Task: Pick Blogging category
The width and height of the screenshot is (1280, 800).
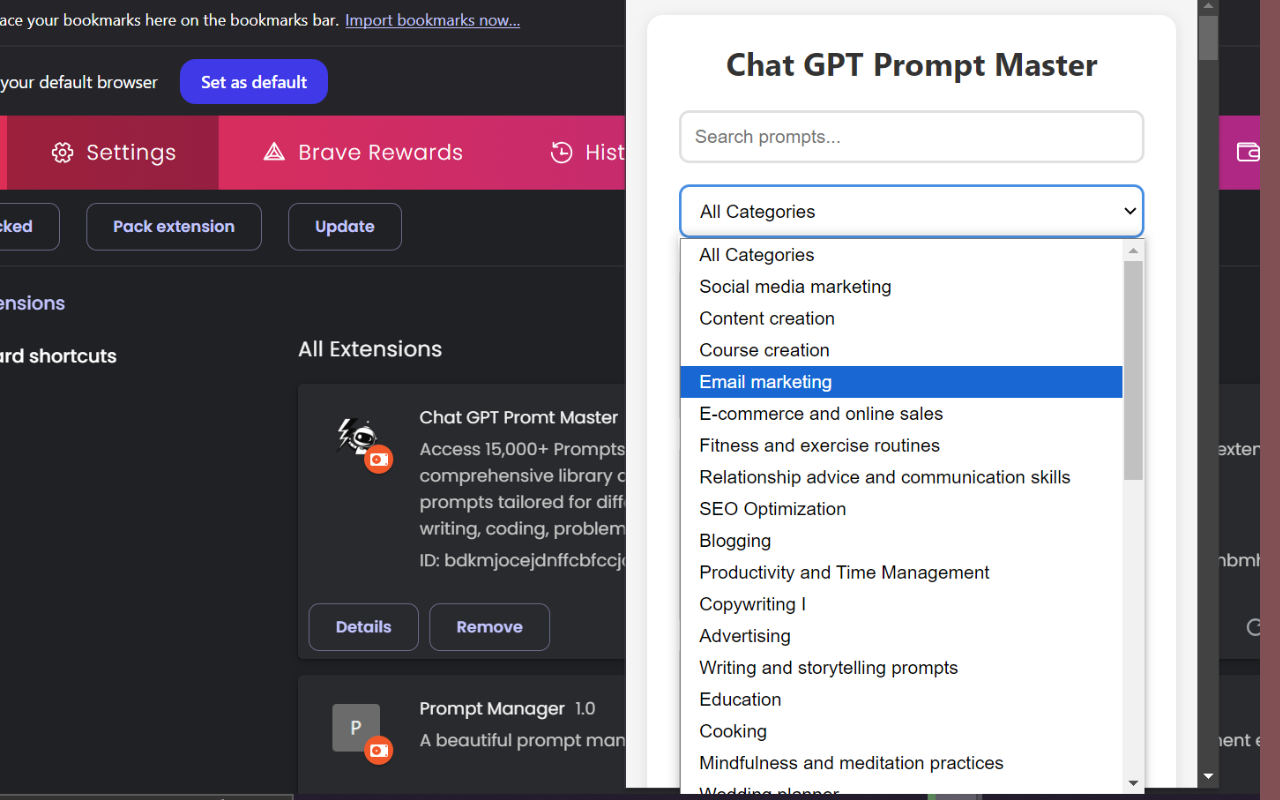Action: tap(901, 541)
